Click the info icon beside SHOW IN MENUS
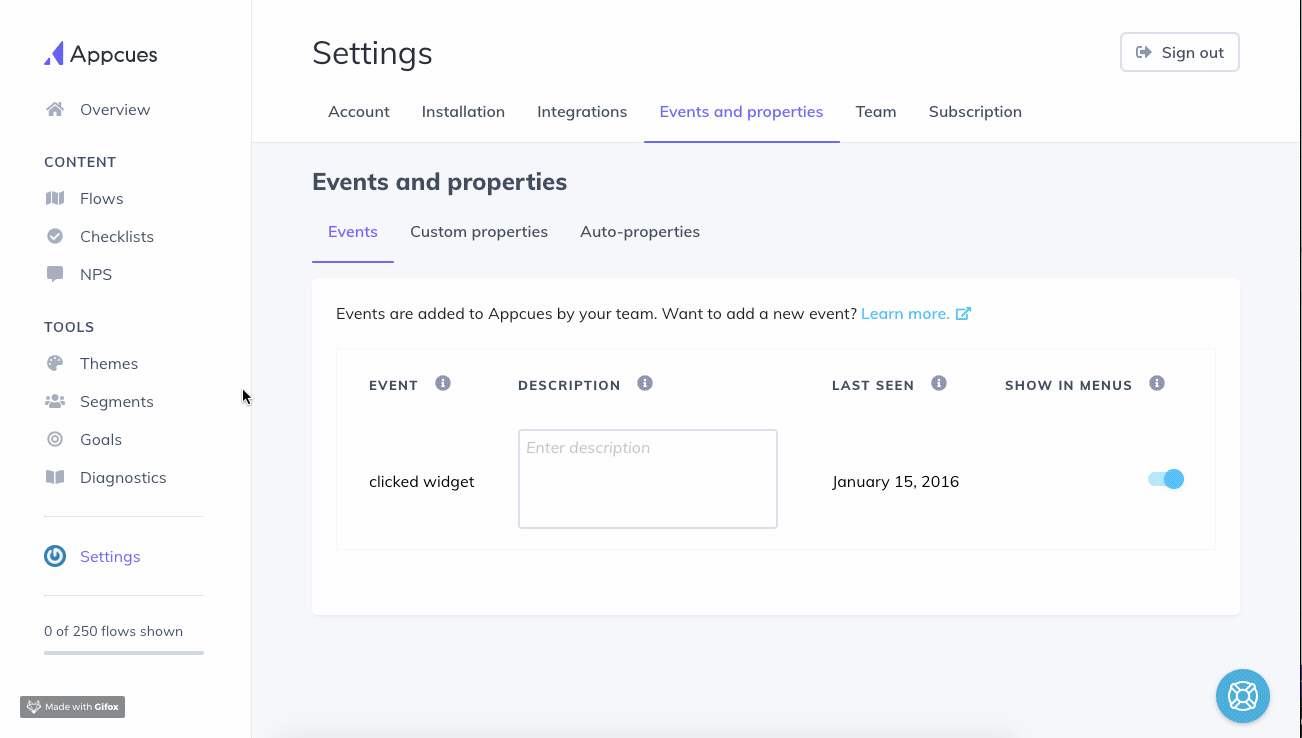 coord(1157,383)
